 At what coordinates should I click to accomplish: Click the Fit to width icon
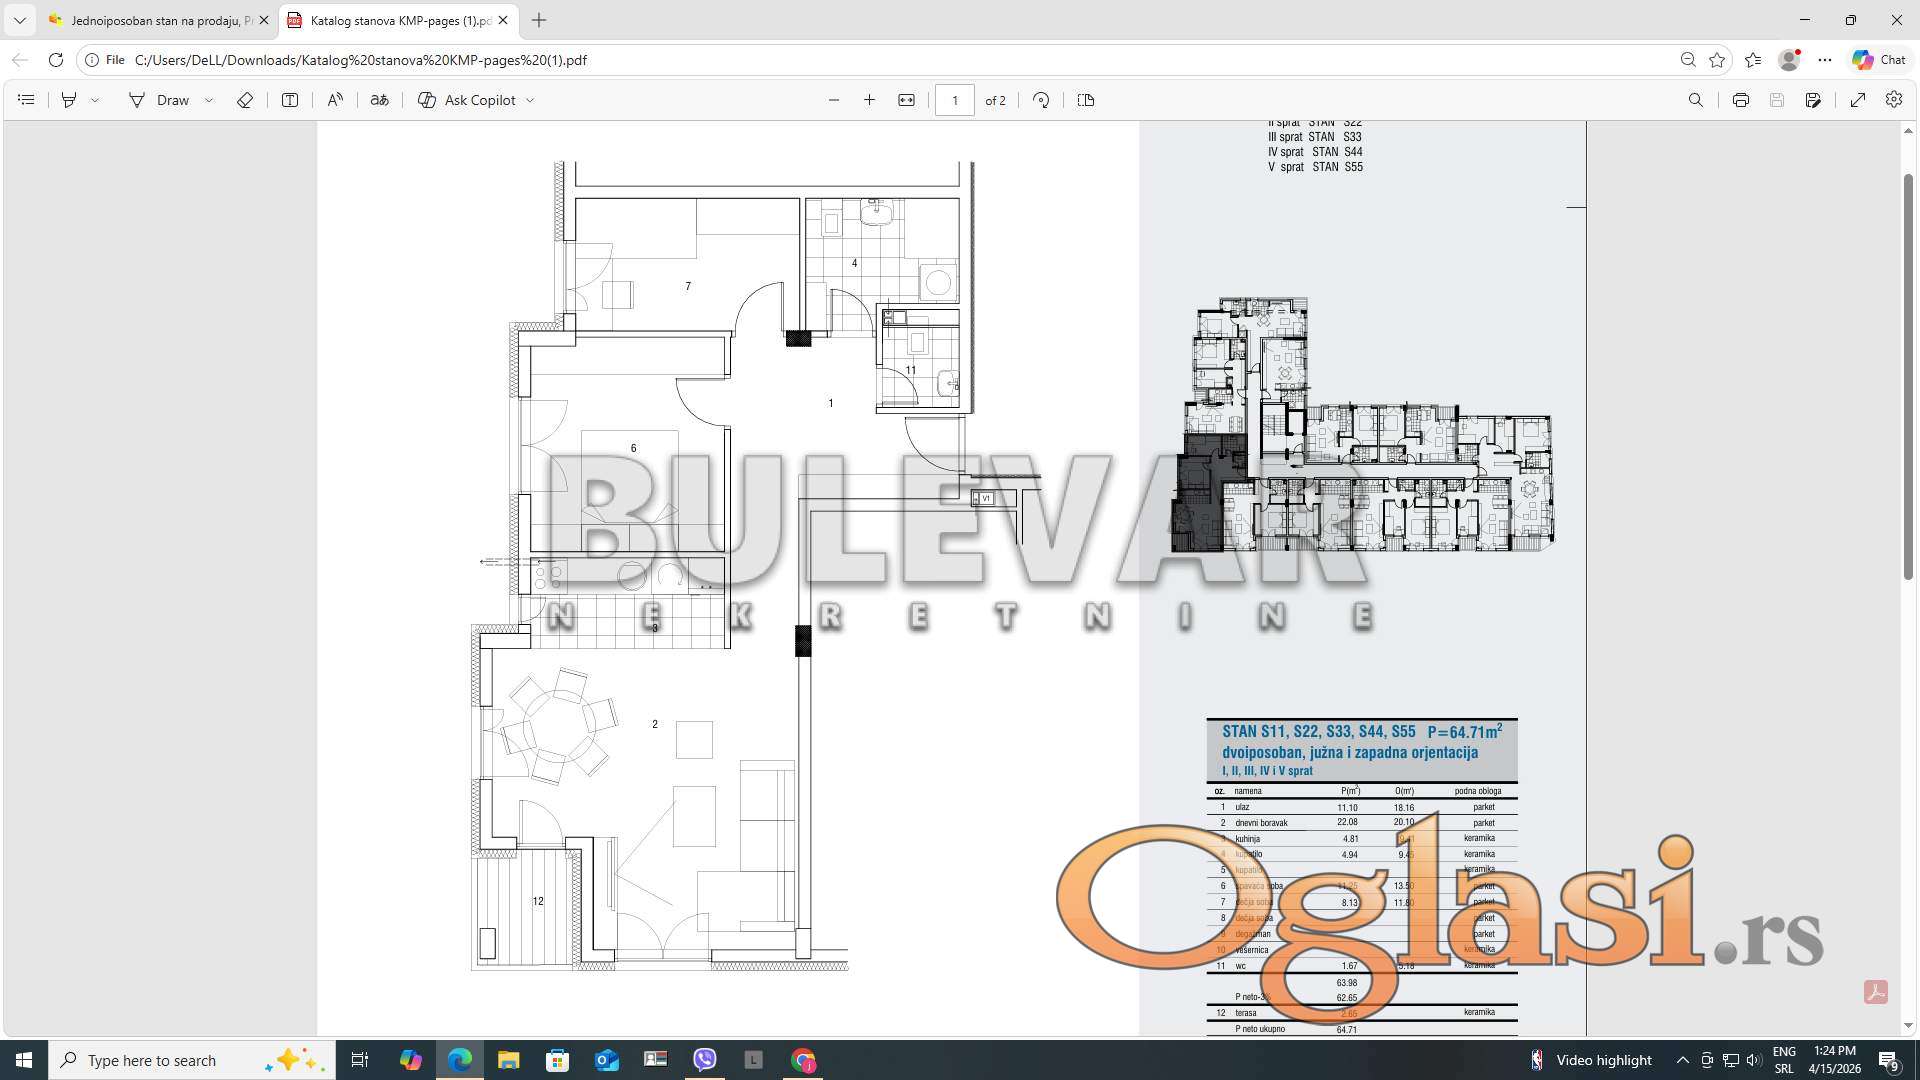point(906,100)
